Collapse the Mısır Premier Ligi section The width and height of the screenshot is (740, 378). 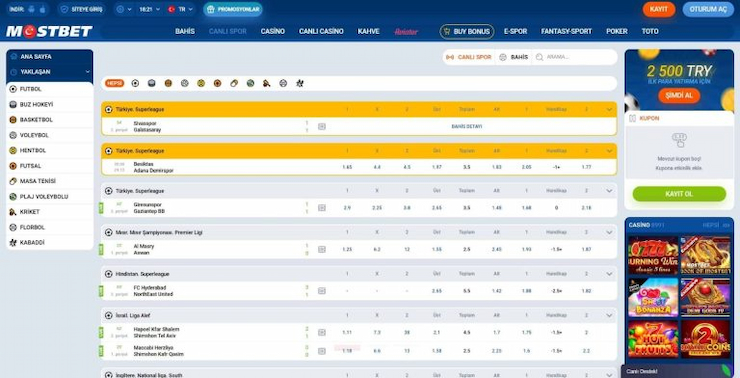(609, 233)
